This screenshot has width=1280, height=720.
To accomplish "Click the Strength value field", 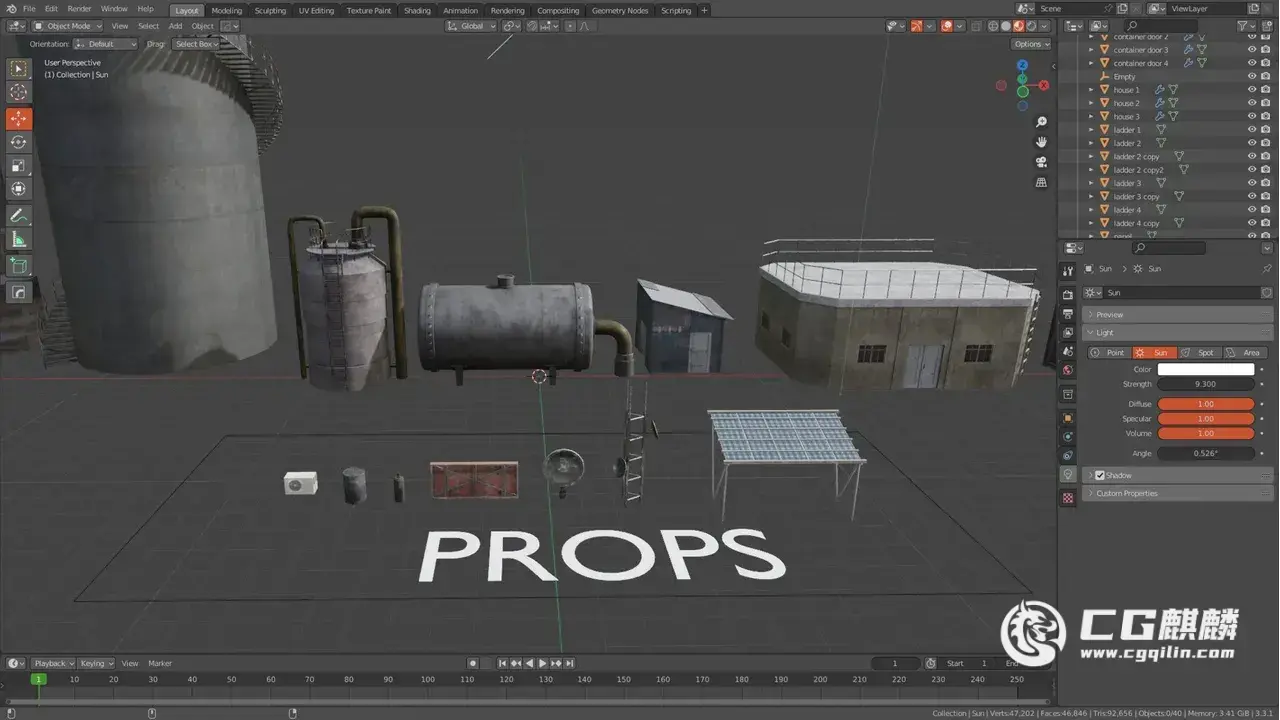I will pyautogui.click(x=1205, y=384).
